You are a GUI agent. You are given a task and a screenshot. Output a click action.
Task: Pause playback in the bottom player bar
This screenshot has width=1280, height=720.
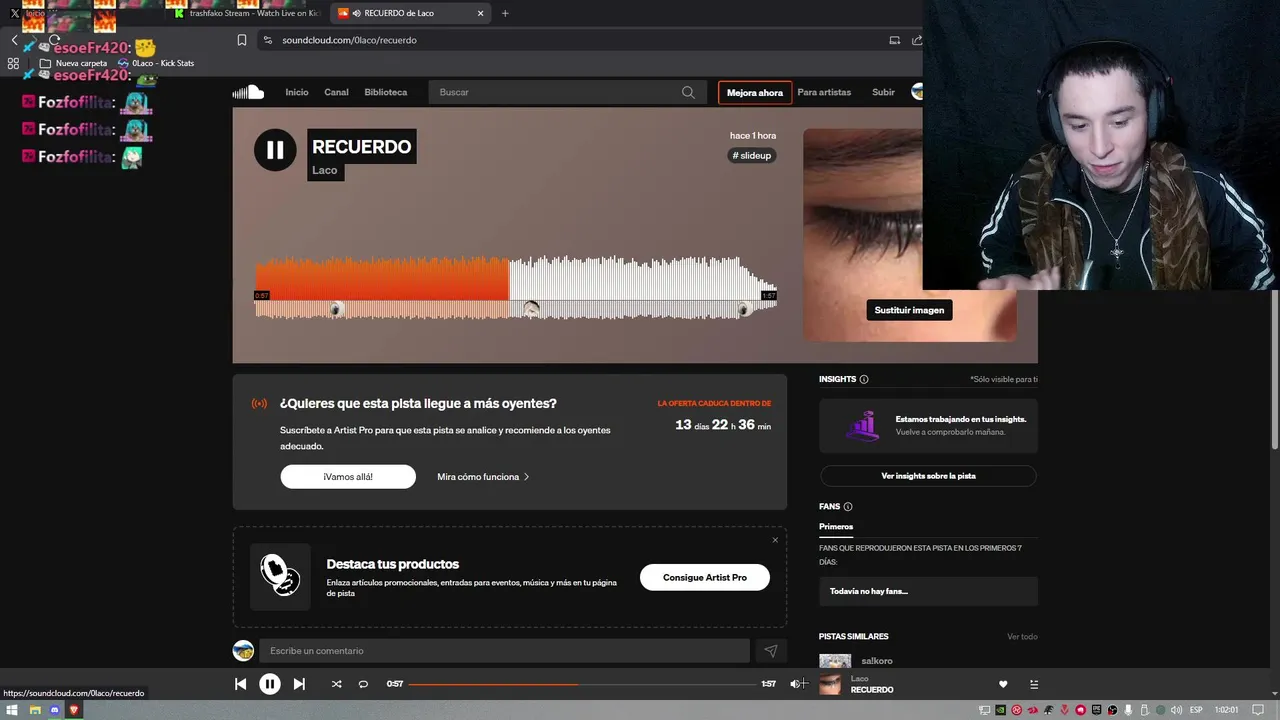pyautogui.click(x=270, y=684)
